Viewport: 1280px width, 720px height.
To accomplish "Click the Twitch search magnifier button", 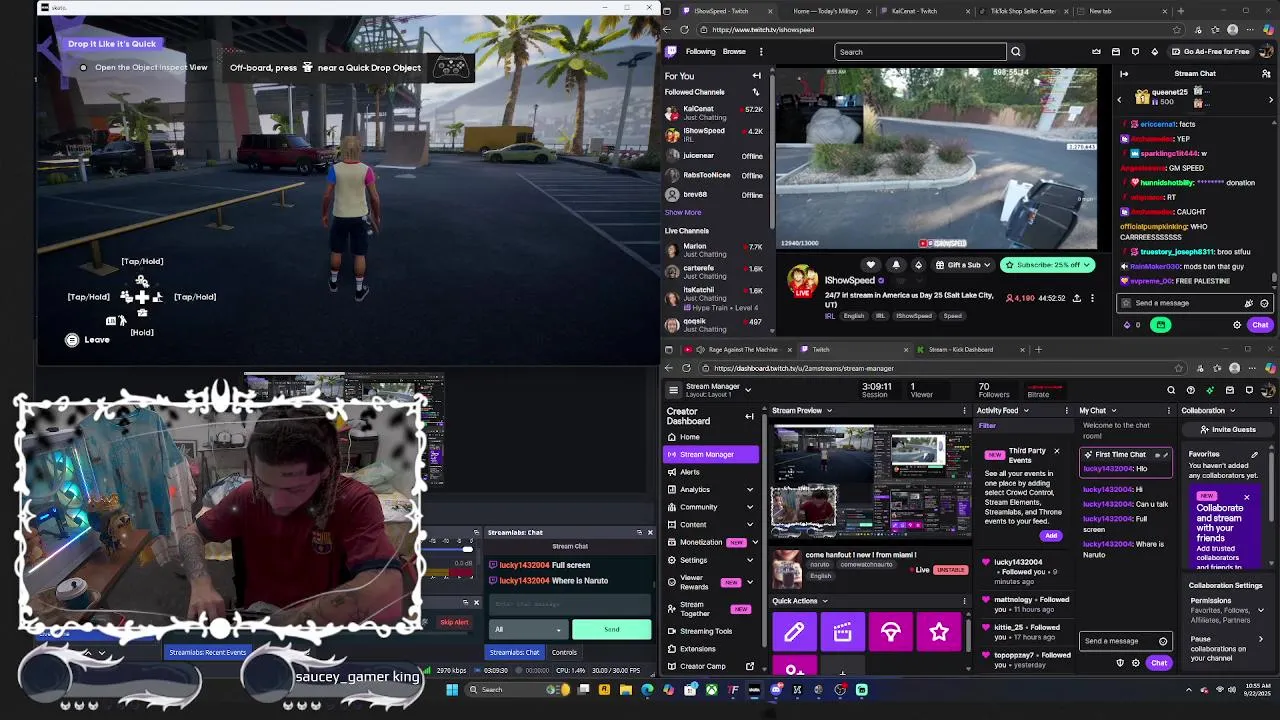I will [x=1016, y=52].
